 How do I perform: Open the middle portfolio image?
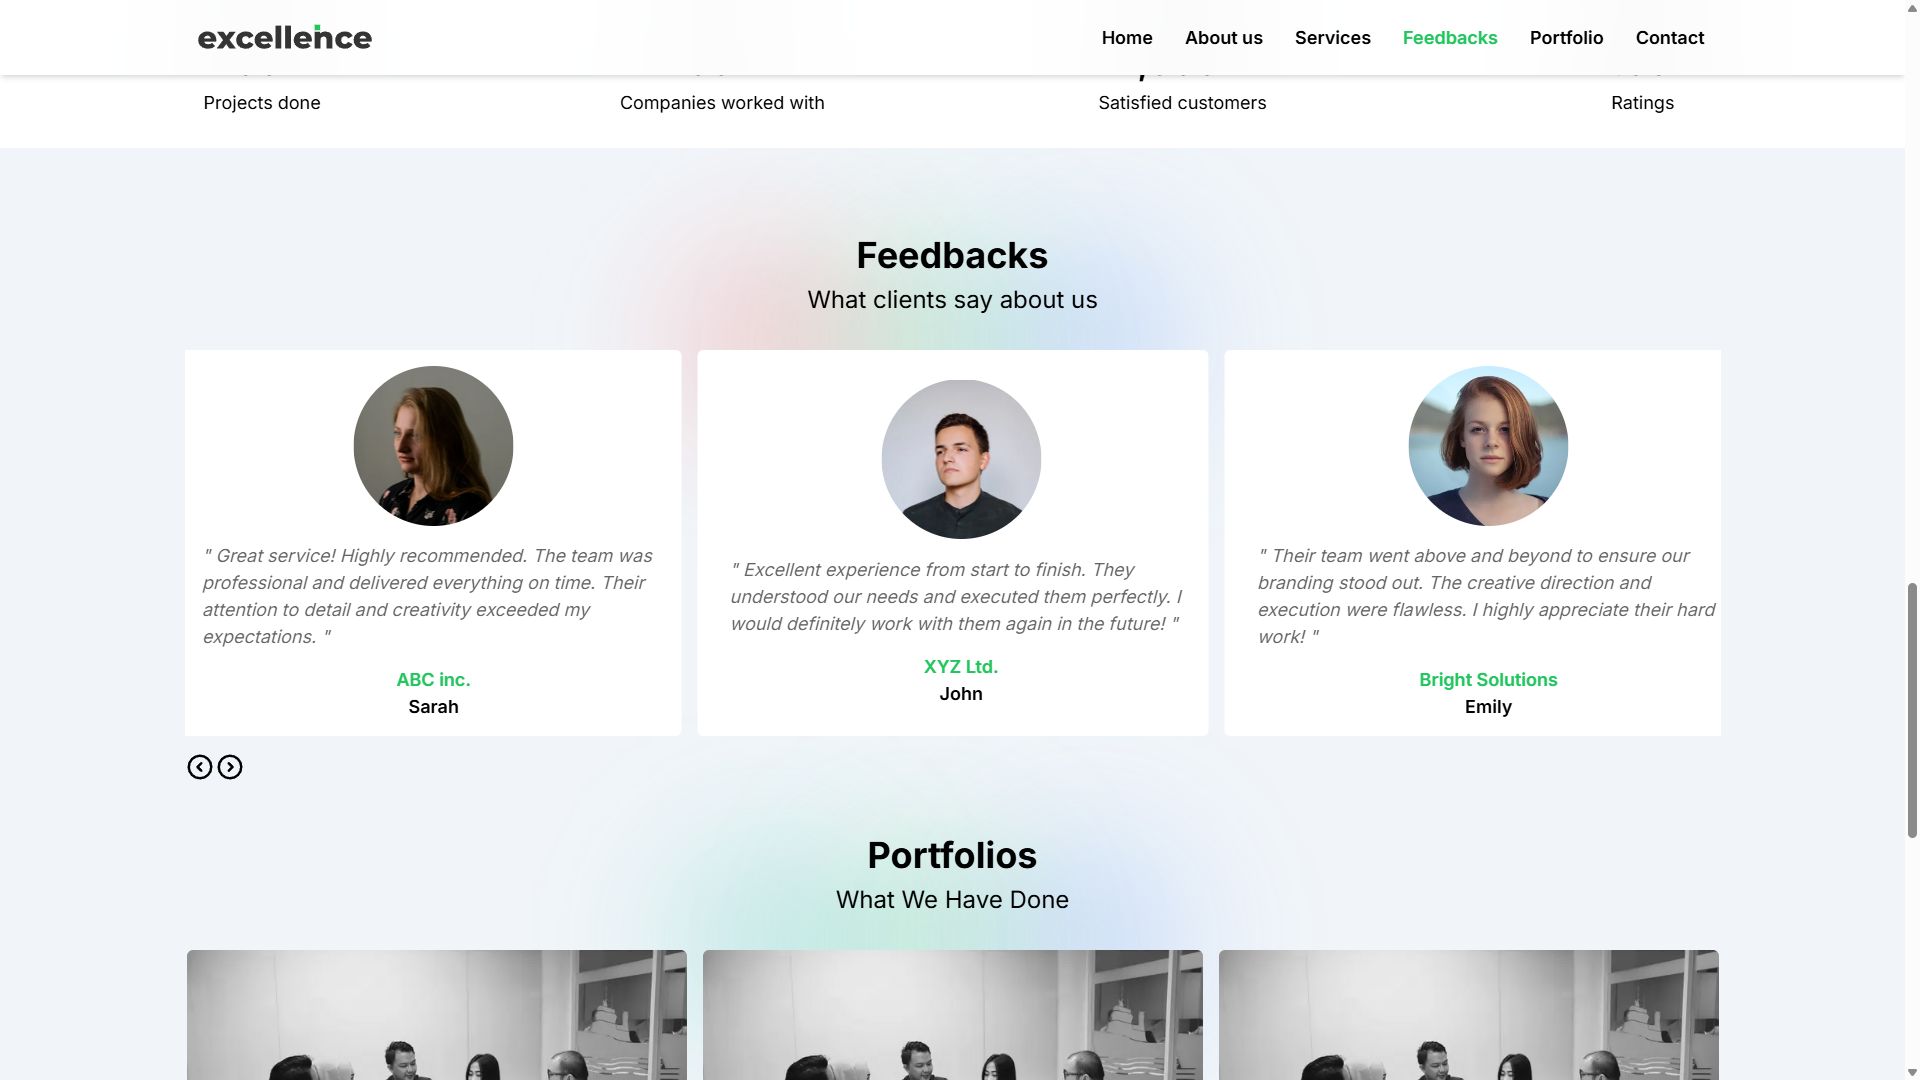[x=953, y=1015]
